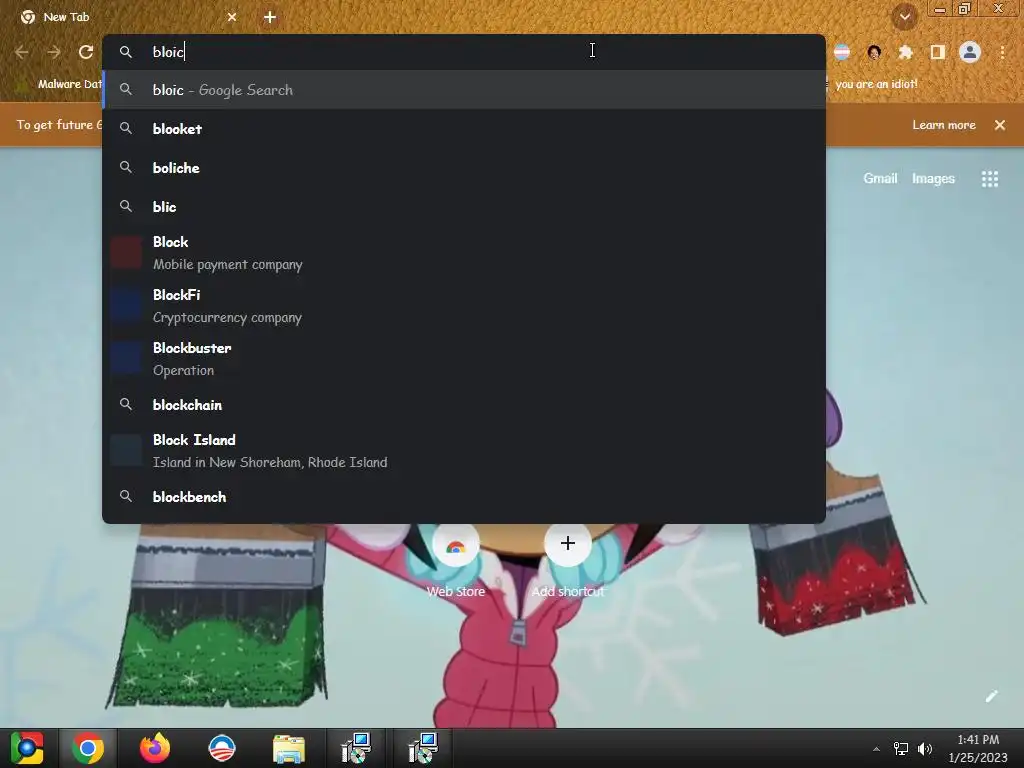The width and height of the screenshot is (1024, 768).
Task: Close the New Tab tab
Action: pyautogui.click(x=232, y=17)
